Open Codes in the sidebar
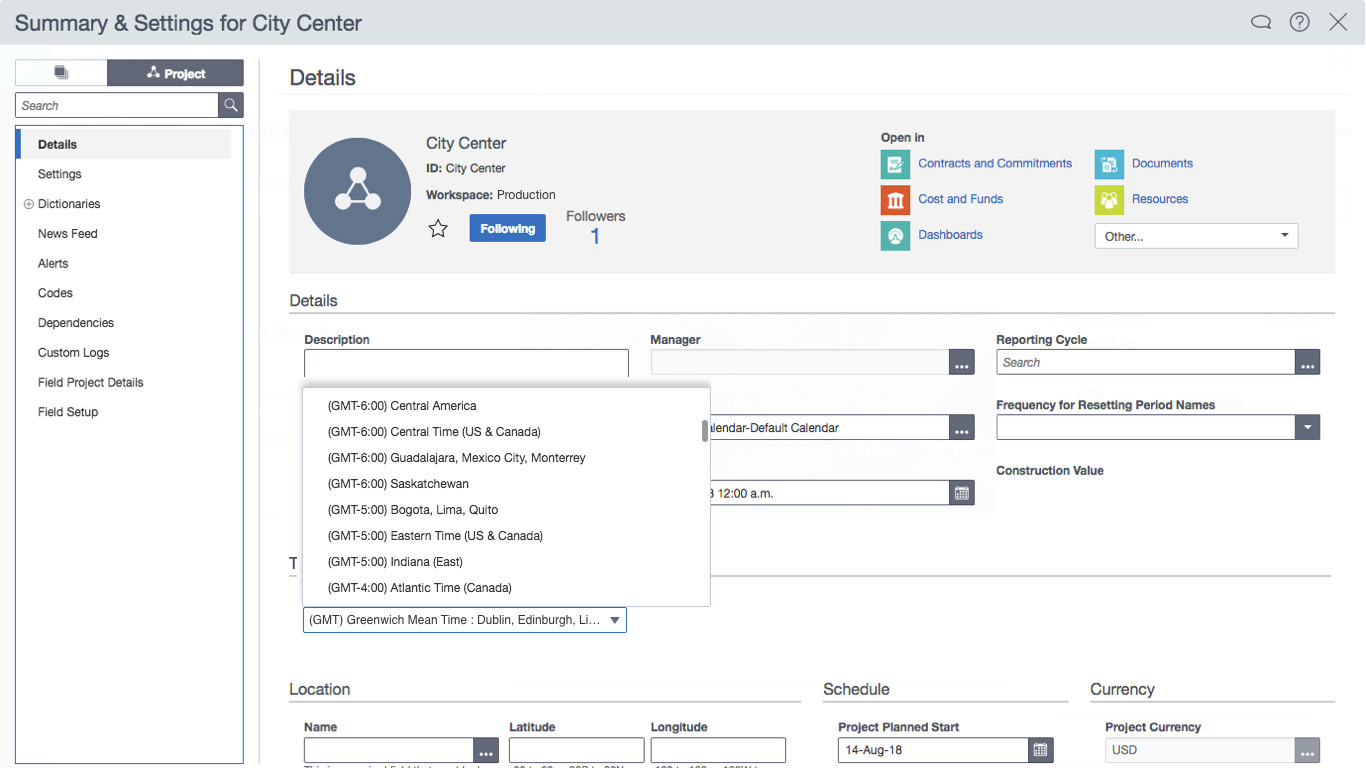The image size is (1366, 768). click(x=55, y=293)
